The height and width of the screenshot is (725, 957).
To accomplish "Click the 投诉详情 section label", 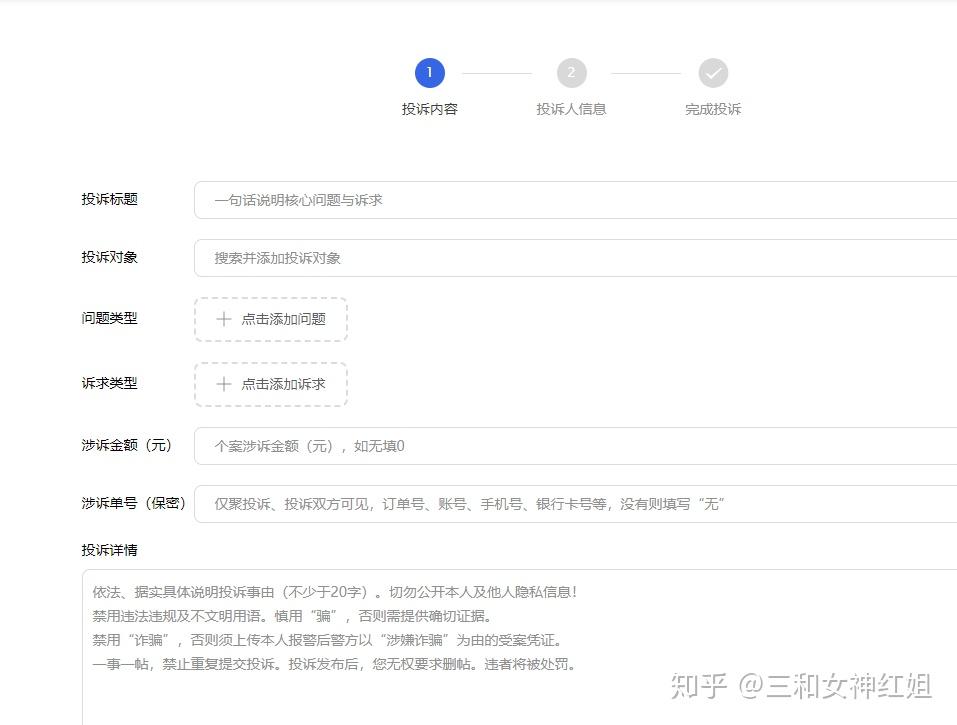I will pyautogui.click(x=110, y=550).
